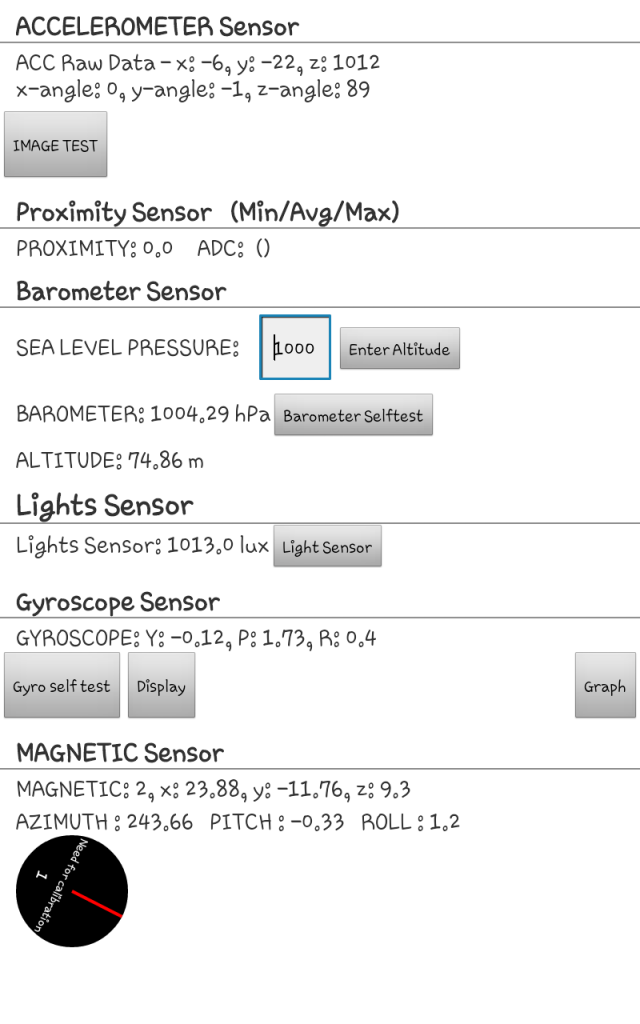Click the red compass needle

(x=97, y=904)
